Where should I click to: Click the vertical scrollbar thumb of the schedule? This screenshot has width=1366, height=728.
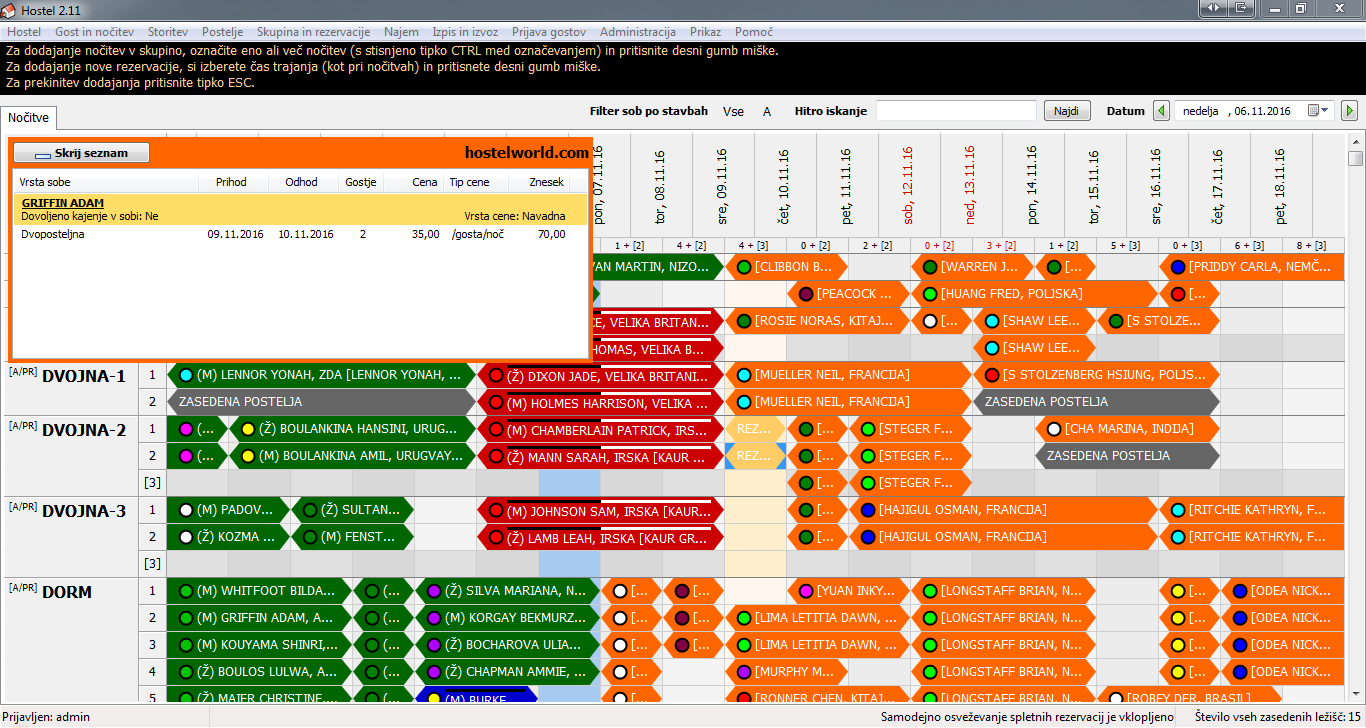[1355, 158]
